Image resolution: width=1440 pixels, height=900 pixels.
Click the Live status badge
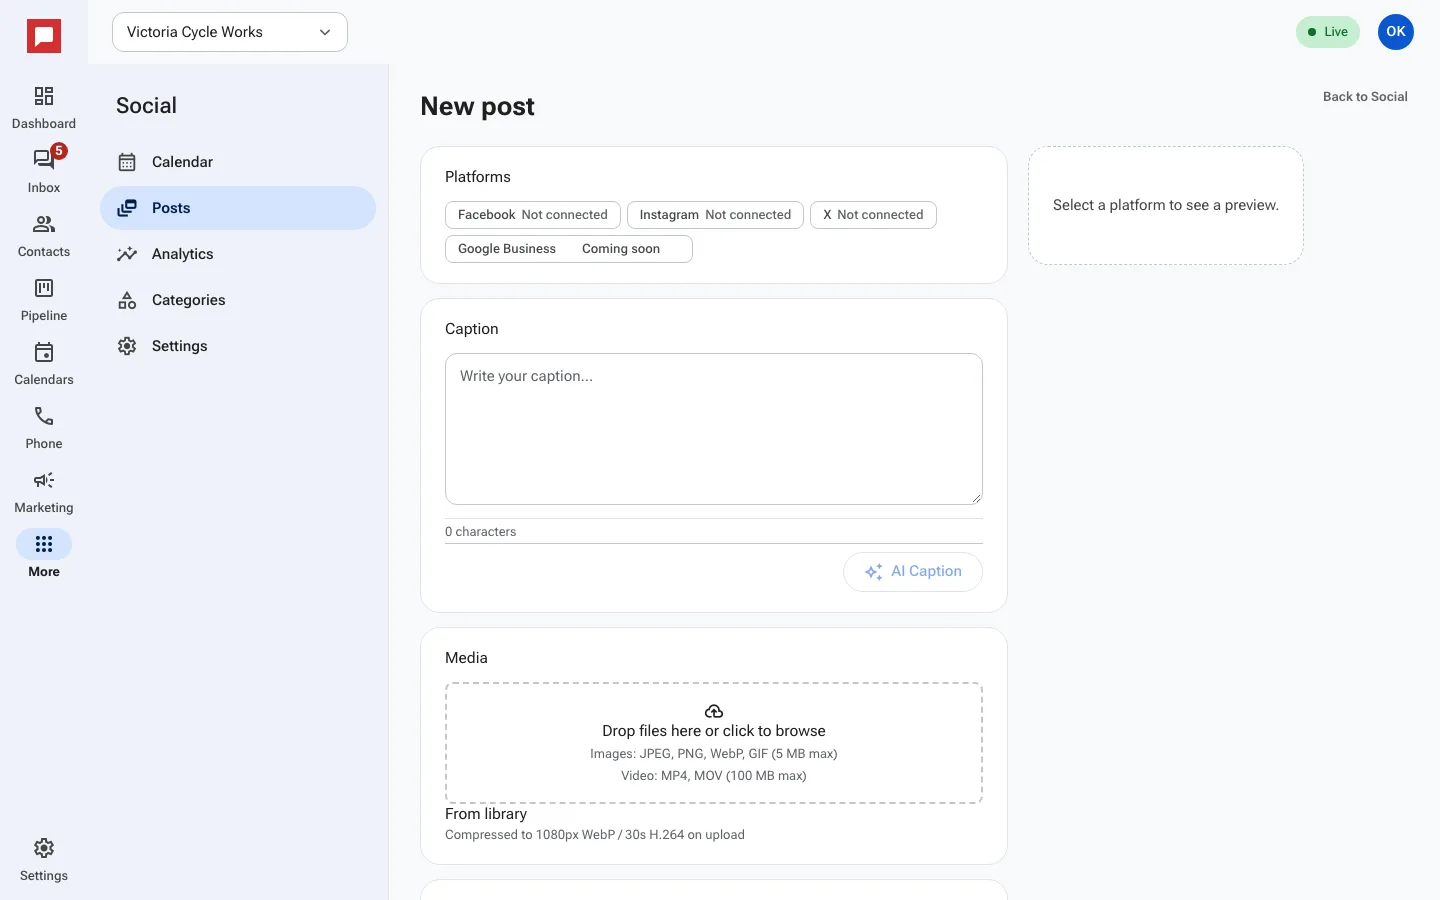[1328, 32]
